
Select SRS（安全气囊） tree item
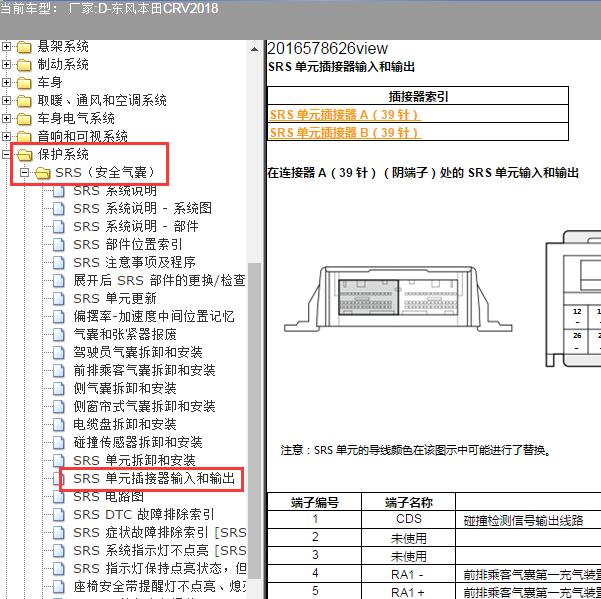tap(105, 172)
